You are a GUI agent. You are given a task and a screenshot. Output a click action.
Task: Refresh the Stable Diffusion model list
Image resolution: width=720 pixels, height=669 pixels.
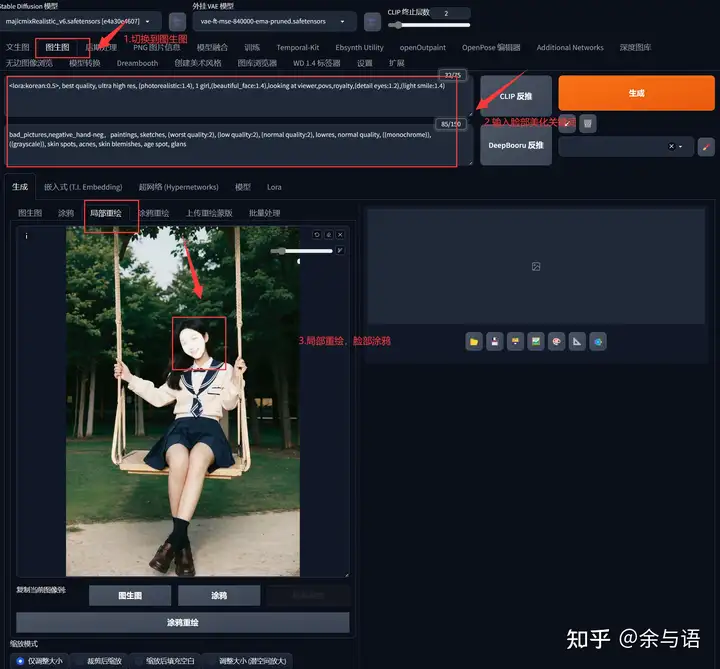[x=177, y=22]
